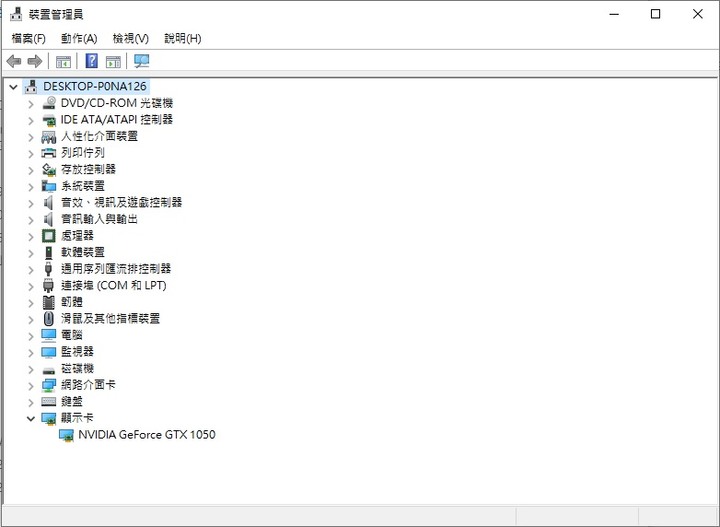Viewport: 720px width, 527px height.
Task: Open the blue Help question-mark icon
Action: (x=92, y=61)
